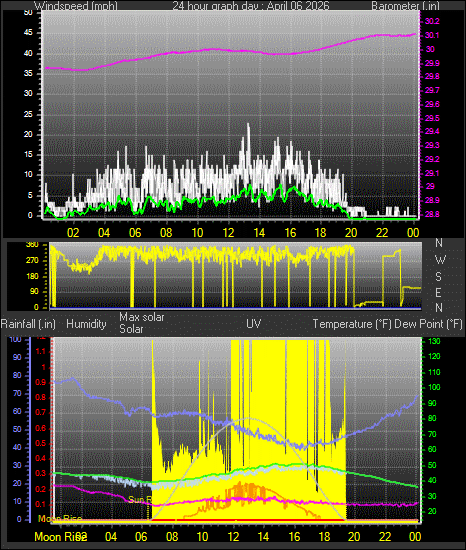Viewport: 466px width, 550px height.
Task: Click the 29.5 value on barometer axis
Action: (x=432, y=118)
